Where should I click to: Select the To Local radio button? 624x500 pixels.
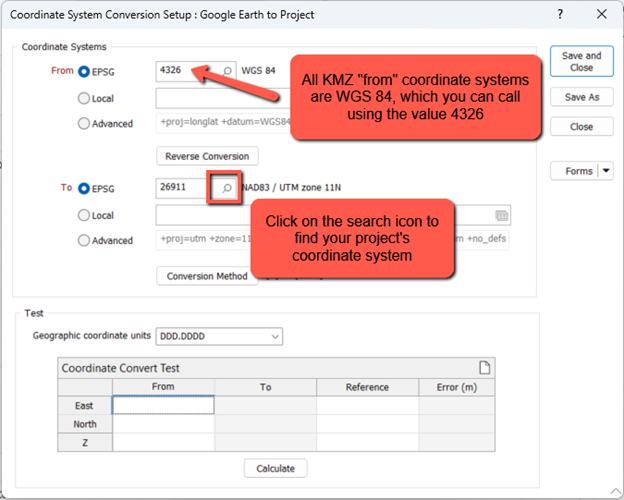click(x=84, y=215)
